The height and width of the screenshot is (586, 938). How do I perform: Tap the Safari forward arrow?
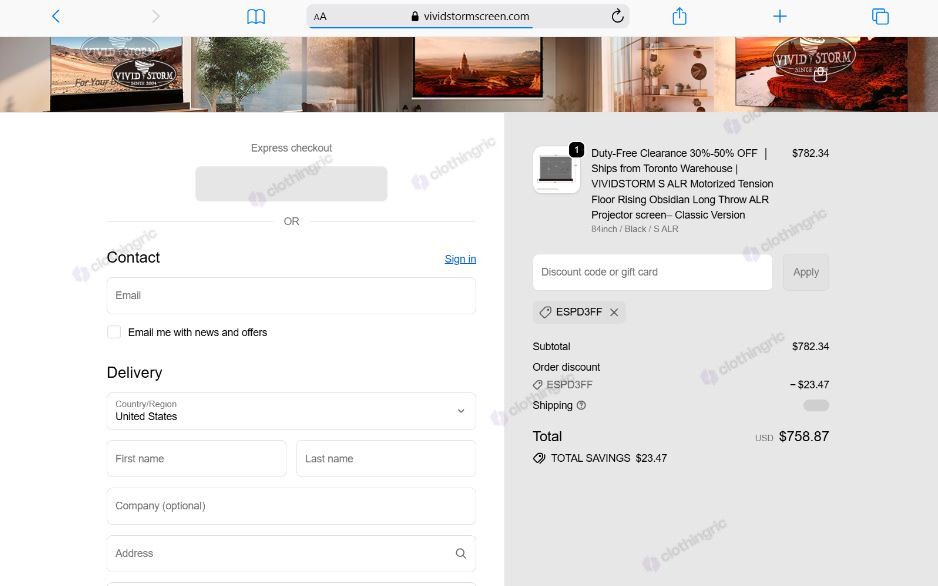156,16
